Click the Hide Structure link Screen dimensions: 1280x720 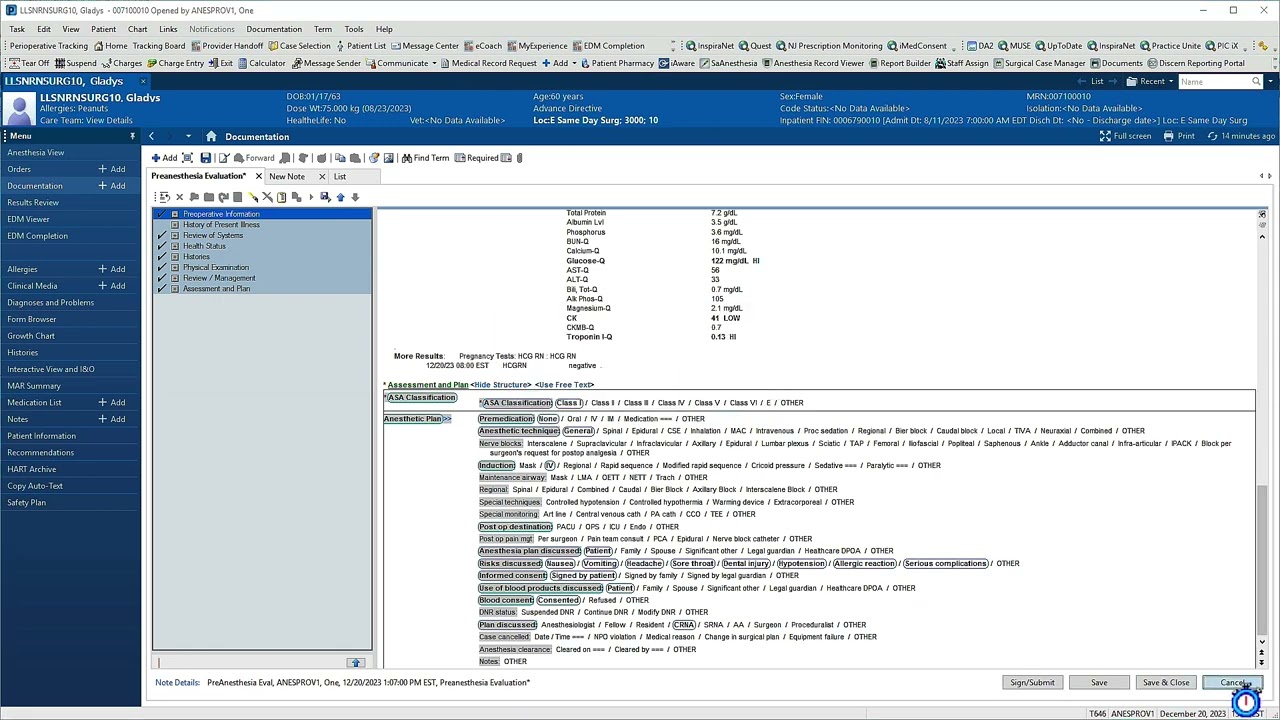502,385
